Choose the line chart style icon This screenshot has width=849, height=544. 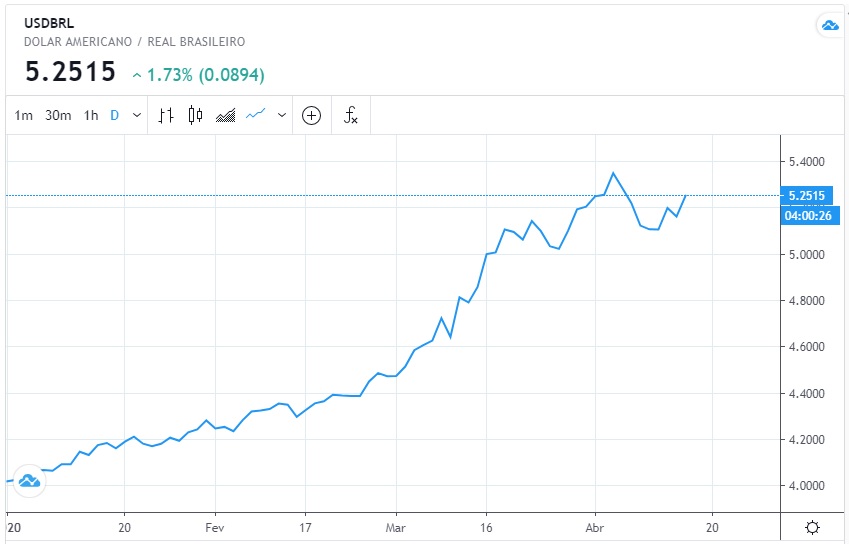[256, 115]
